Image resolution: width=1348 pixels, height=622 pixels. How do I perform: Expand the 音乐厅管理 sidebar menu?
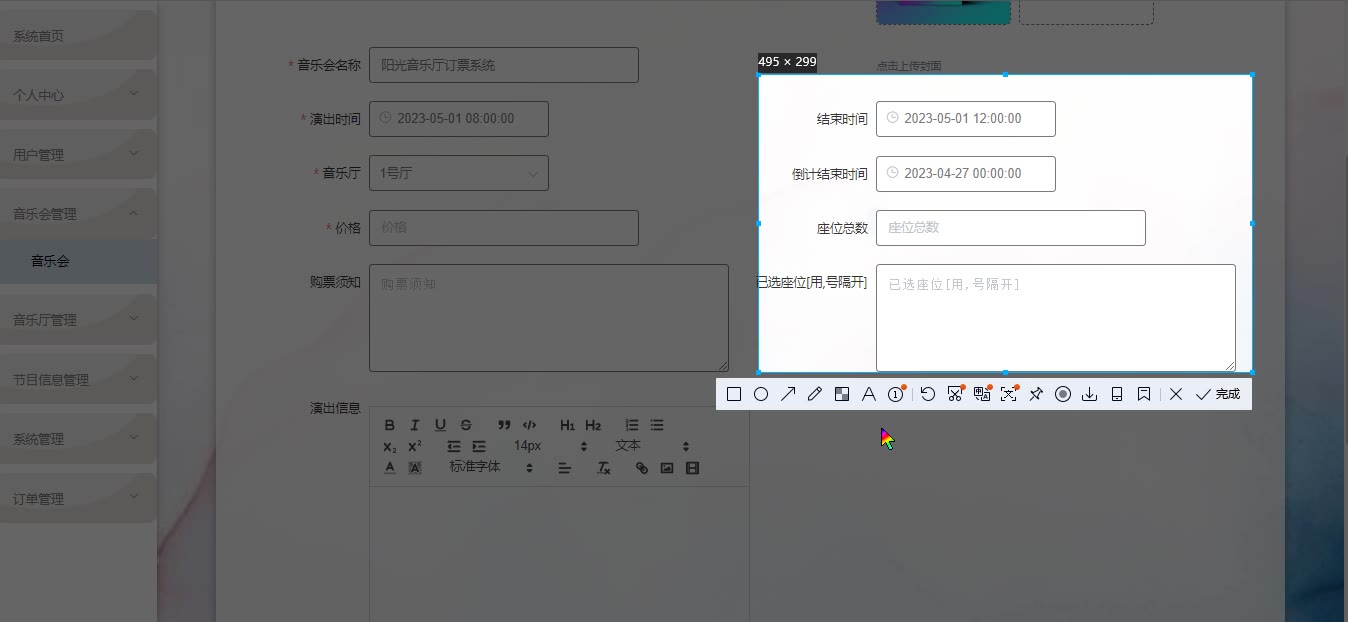(78, 320)
